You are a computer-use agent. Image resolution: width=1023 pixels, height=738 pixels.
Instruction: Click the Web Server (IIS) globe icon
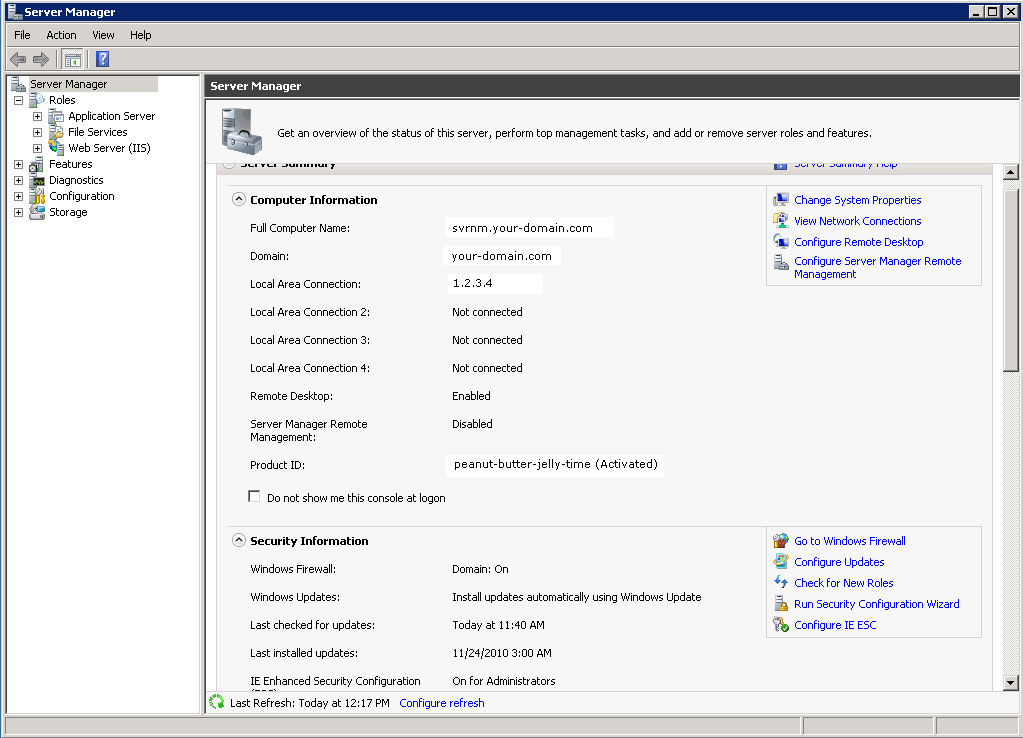57,148
